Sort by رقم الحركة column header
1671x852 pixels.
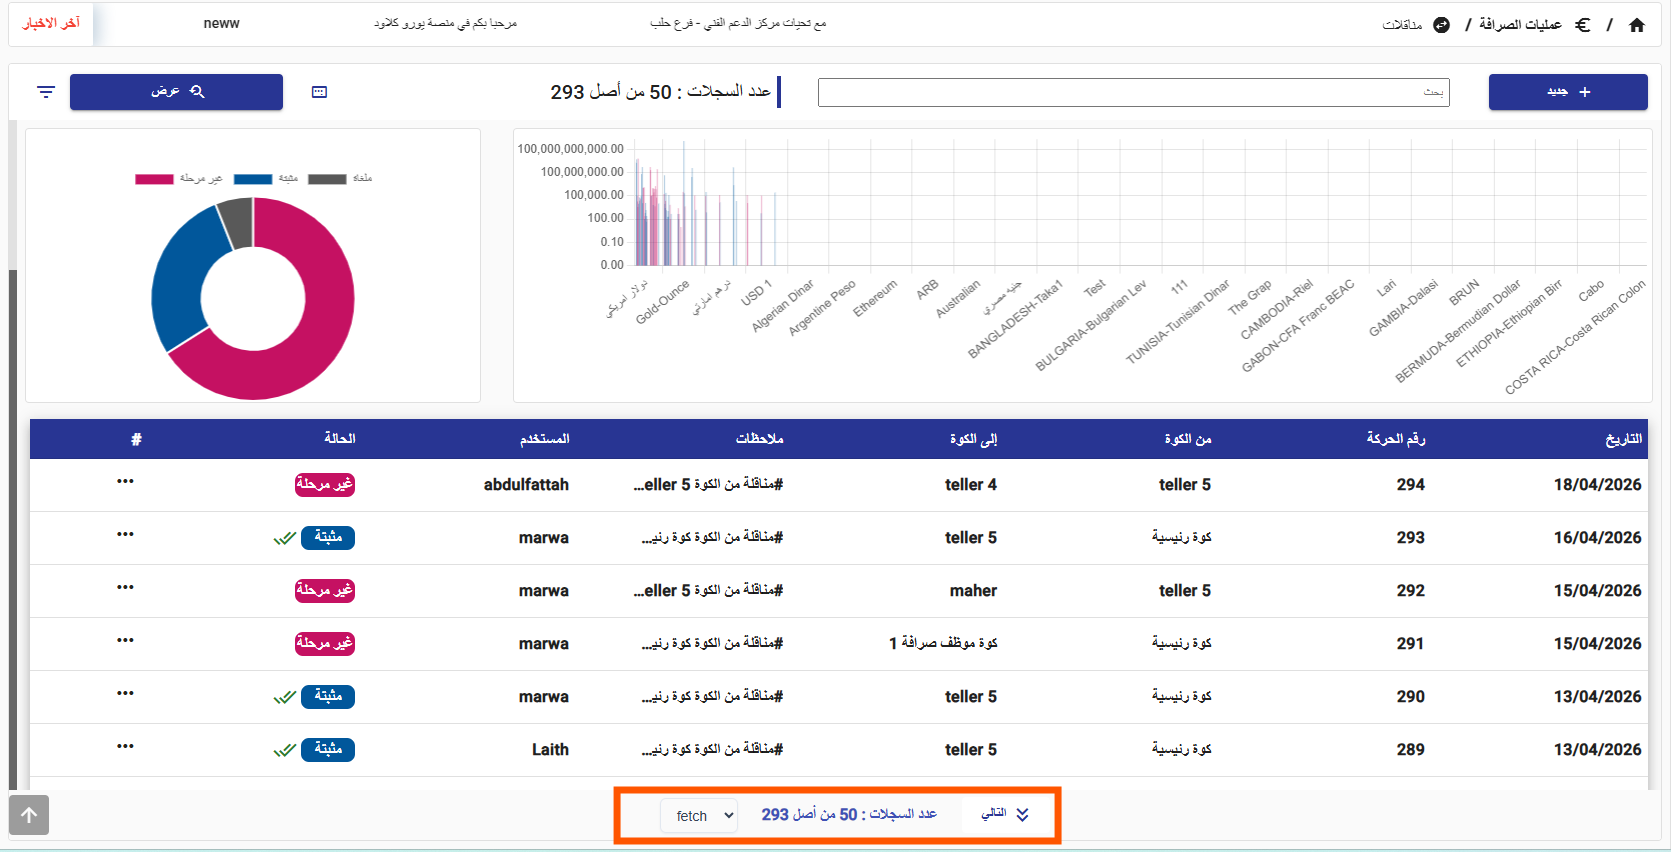click(x=1395, y=439)
